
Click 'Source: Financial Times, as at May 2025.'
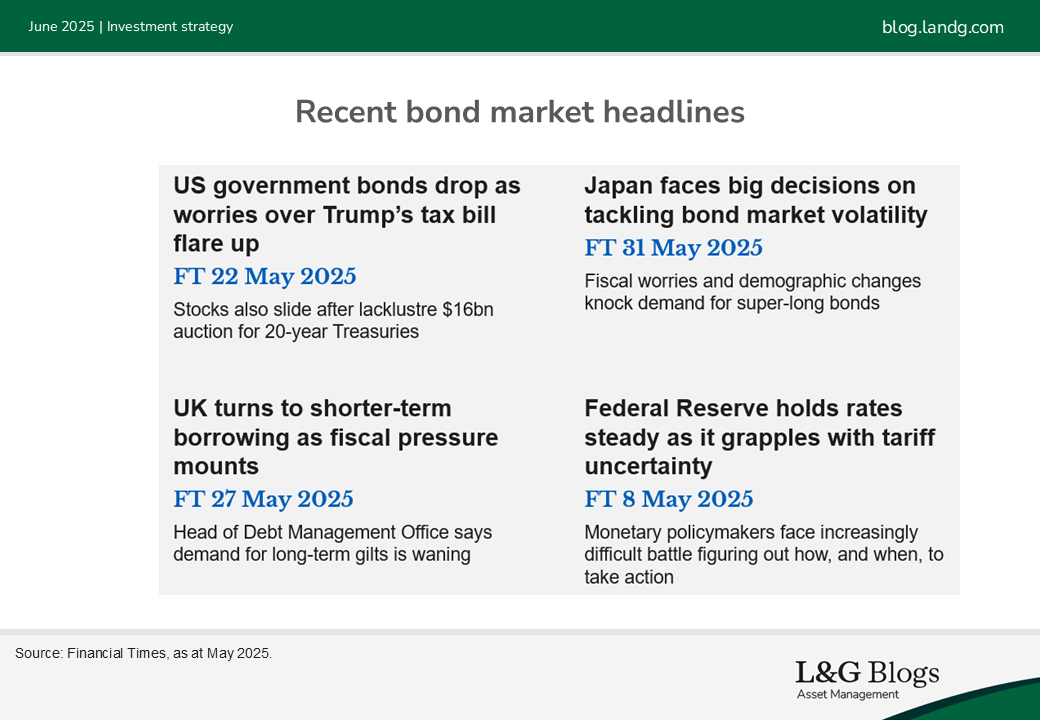click(x=143, y=653)
